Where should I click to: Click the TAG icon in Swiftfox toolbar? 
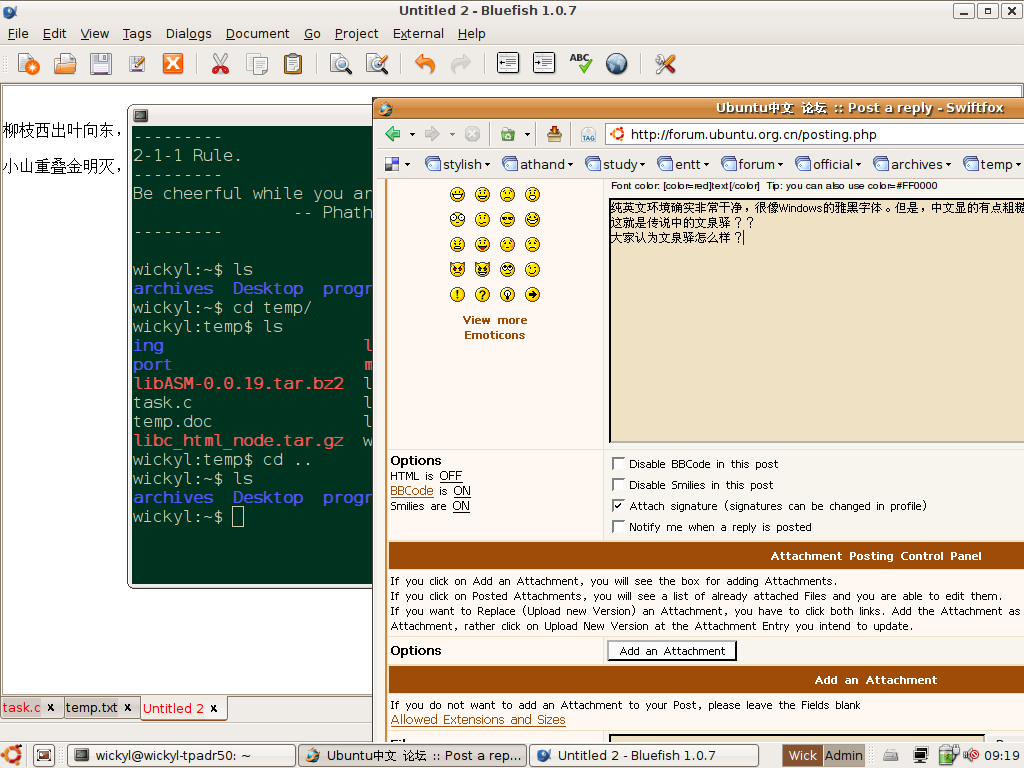[x=588, y=134]
